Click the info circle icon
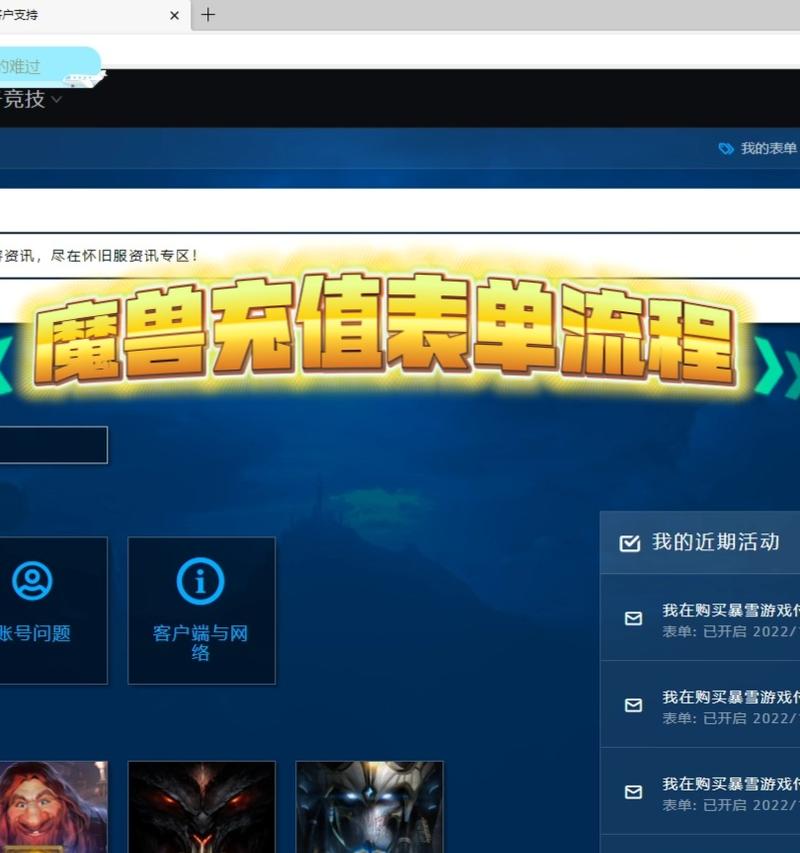This screenshot has height=853, width=800. [200, 581]
